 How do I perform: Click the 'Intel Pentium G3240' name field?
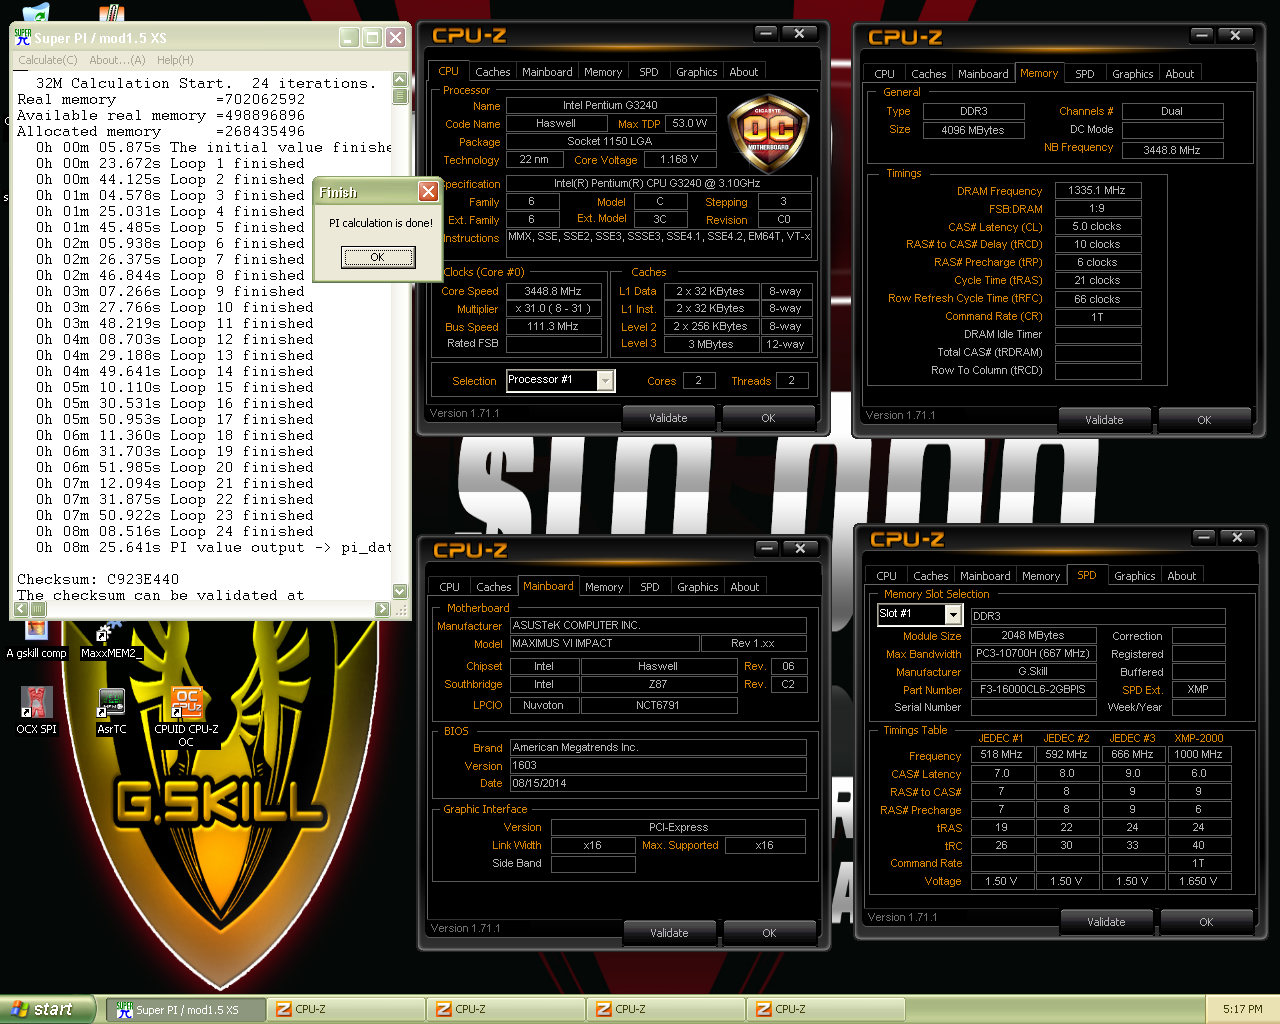point(610,105)
